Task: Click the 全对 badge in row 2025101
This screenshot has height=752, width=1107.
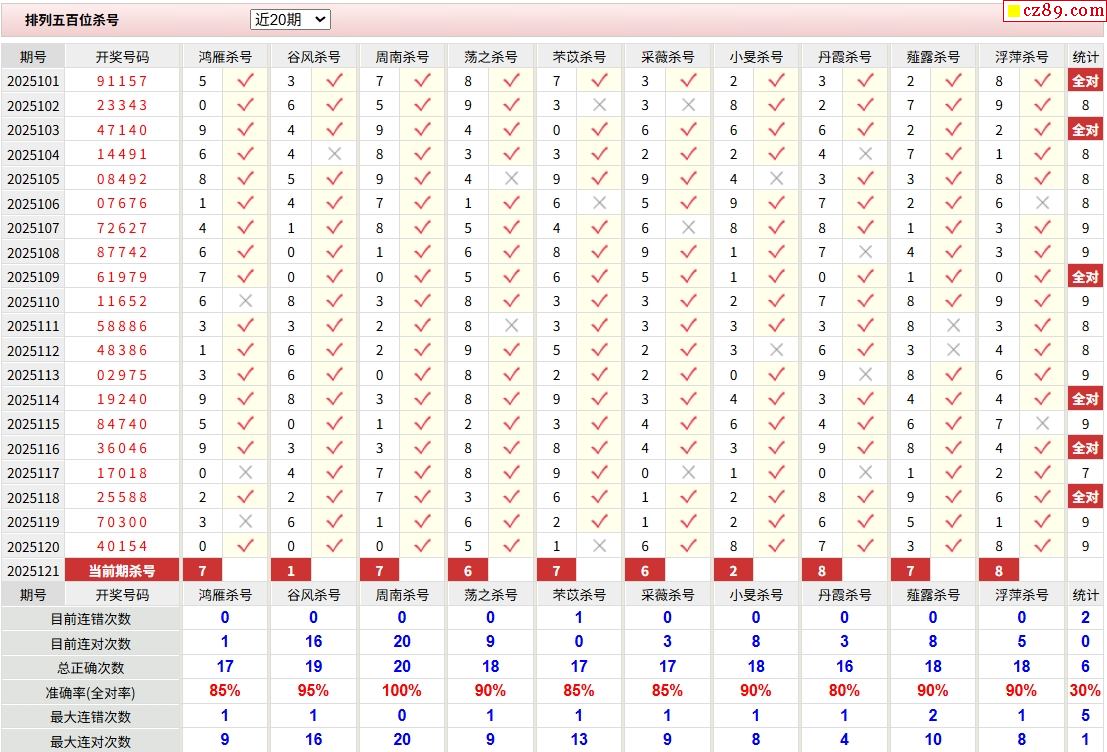Action: (1086, 80)
